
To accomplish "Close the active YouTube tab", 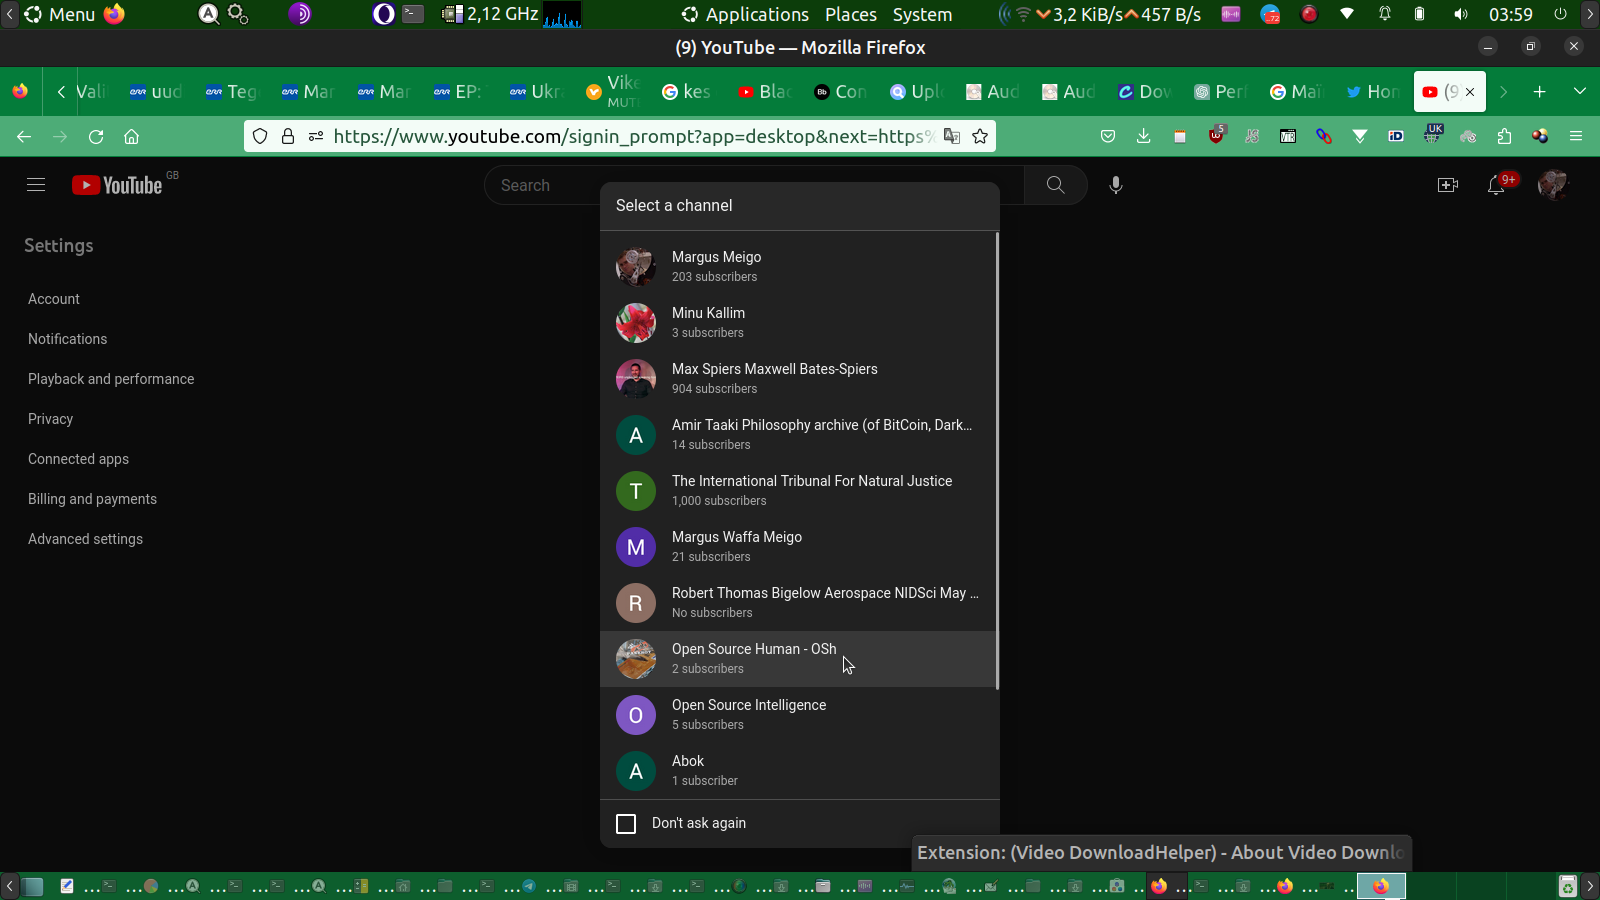I will point(1470,92).
